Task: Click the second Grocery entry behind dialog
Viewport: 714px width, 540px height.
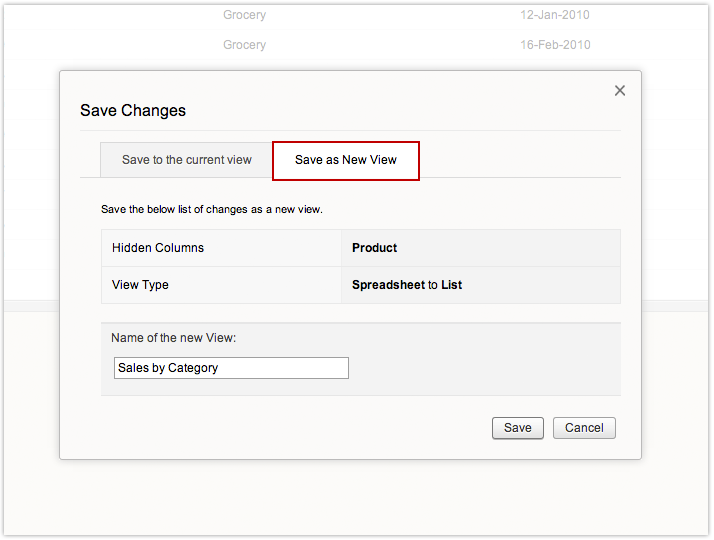Action: tap(244, 45)
